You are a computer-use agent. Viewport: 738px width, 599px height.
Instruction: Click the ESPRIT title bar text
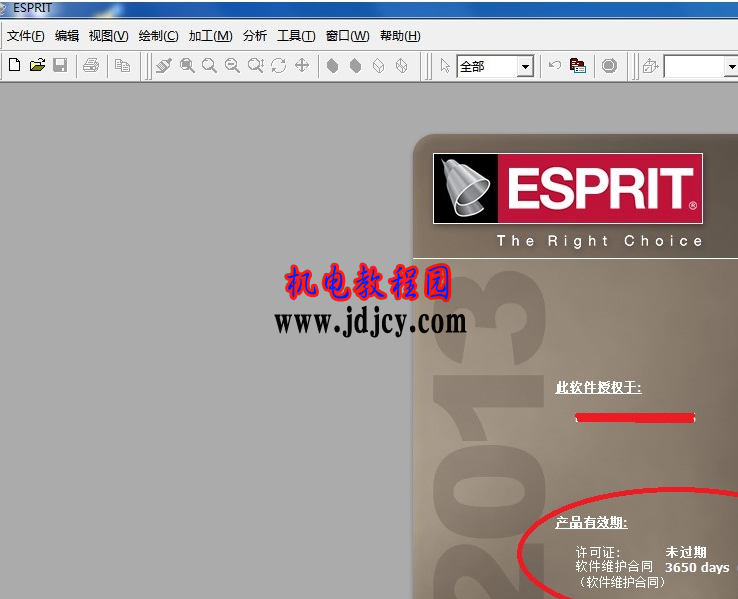coord(32,8)
